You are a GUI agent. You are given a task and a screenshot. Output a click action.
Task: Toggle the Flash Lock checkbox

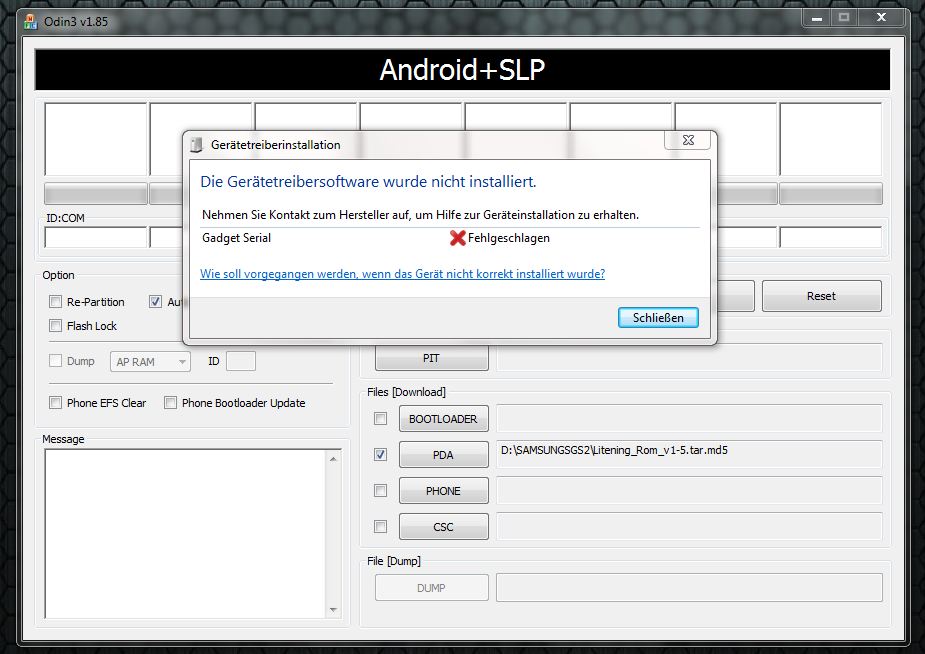[56, 326]
